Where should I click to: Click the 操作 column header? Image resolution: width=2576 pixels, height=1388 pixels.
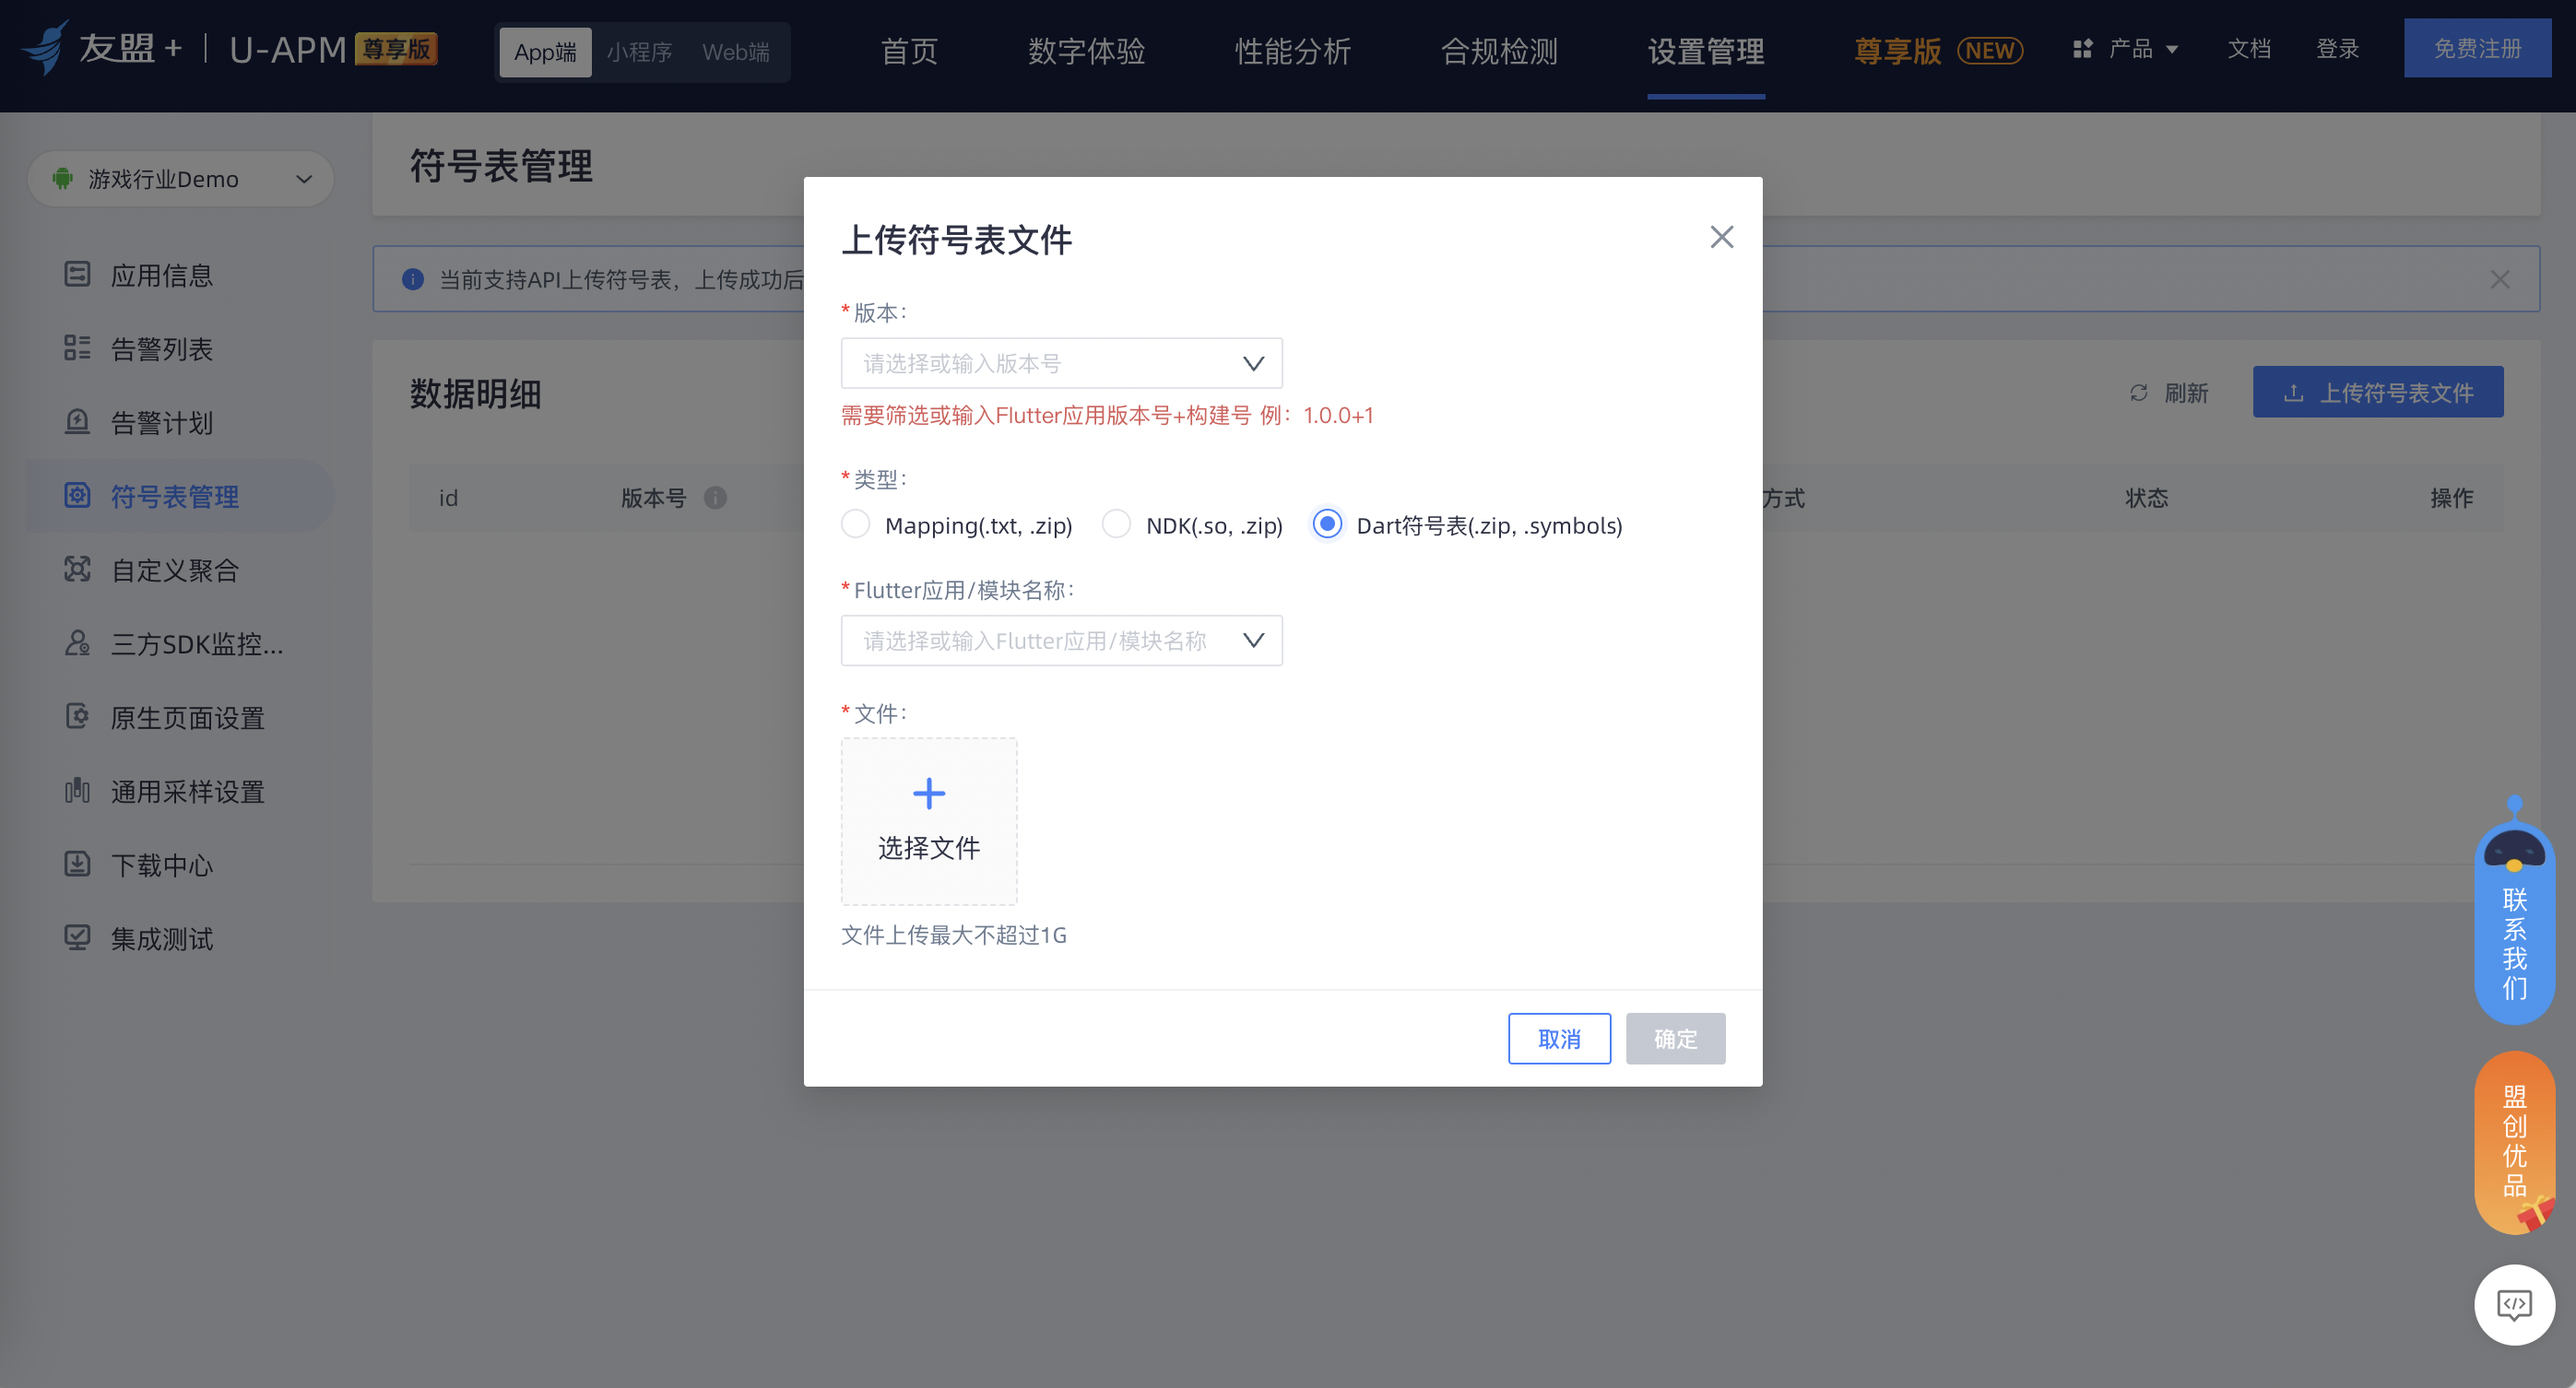pos(2451,498)
